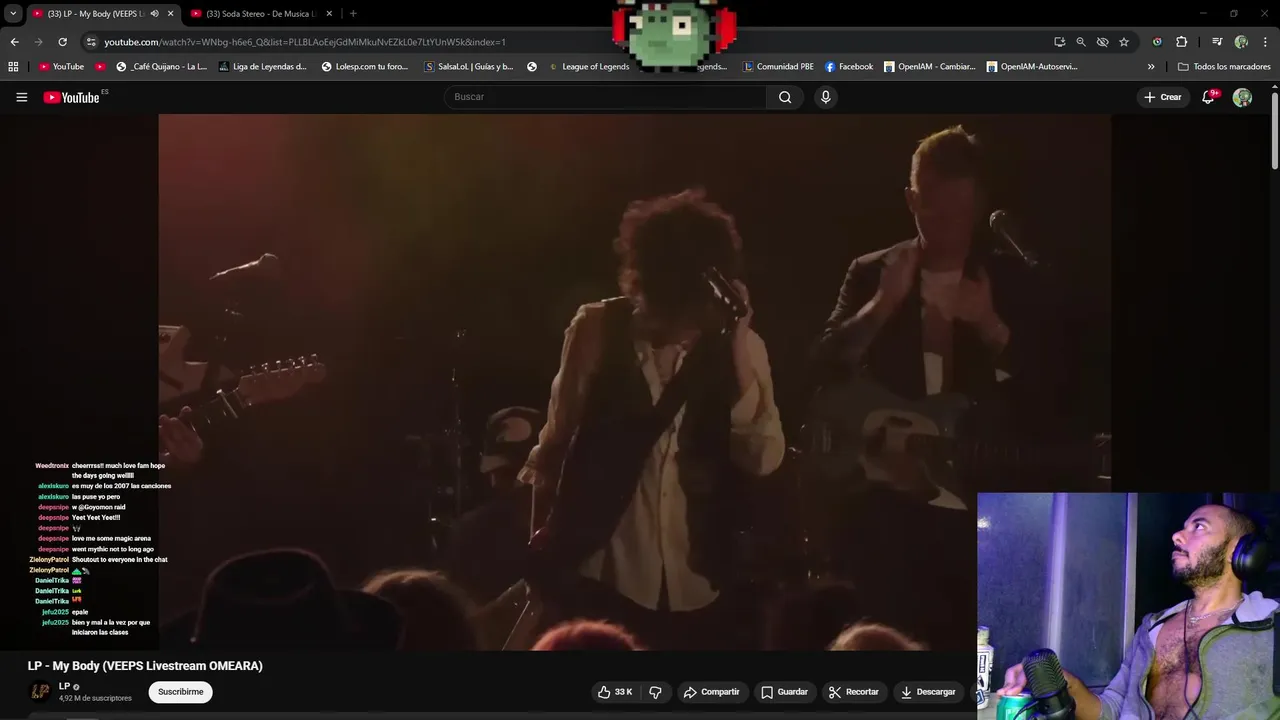Click the video title LP - My Body

[145, 666]
